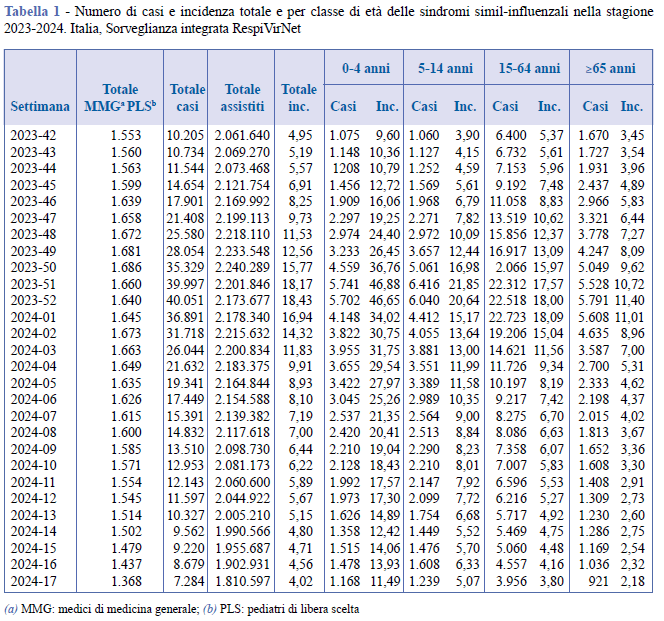Screen dimensions: 664x621
Task: Click the 'Totale MMG PLS' column header
Action: (120, 98)
